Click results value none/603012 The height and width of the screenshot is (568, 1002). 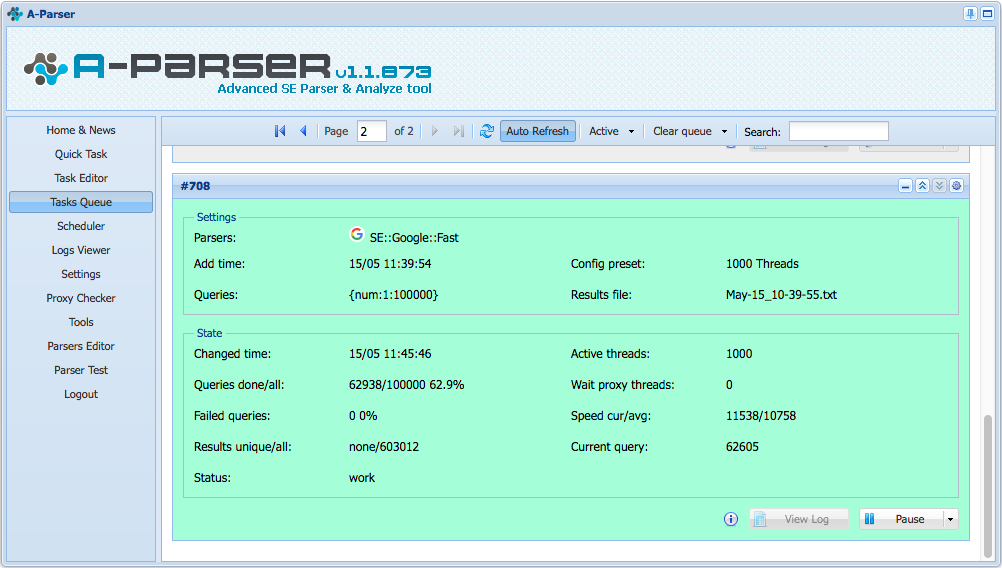383,447
